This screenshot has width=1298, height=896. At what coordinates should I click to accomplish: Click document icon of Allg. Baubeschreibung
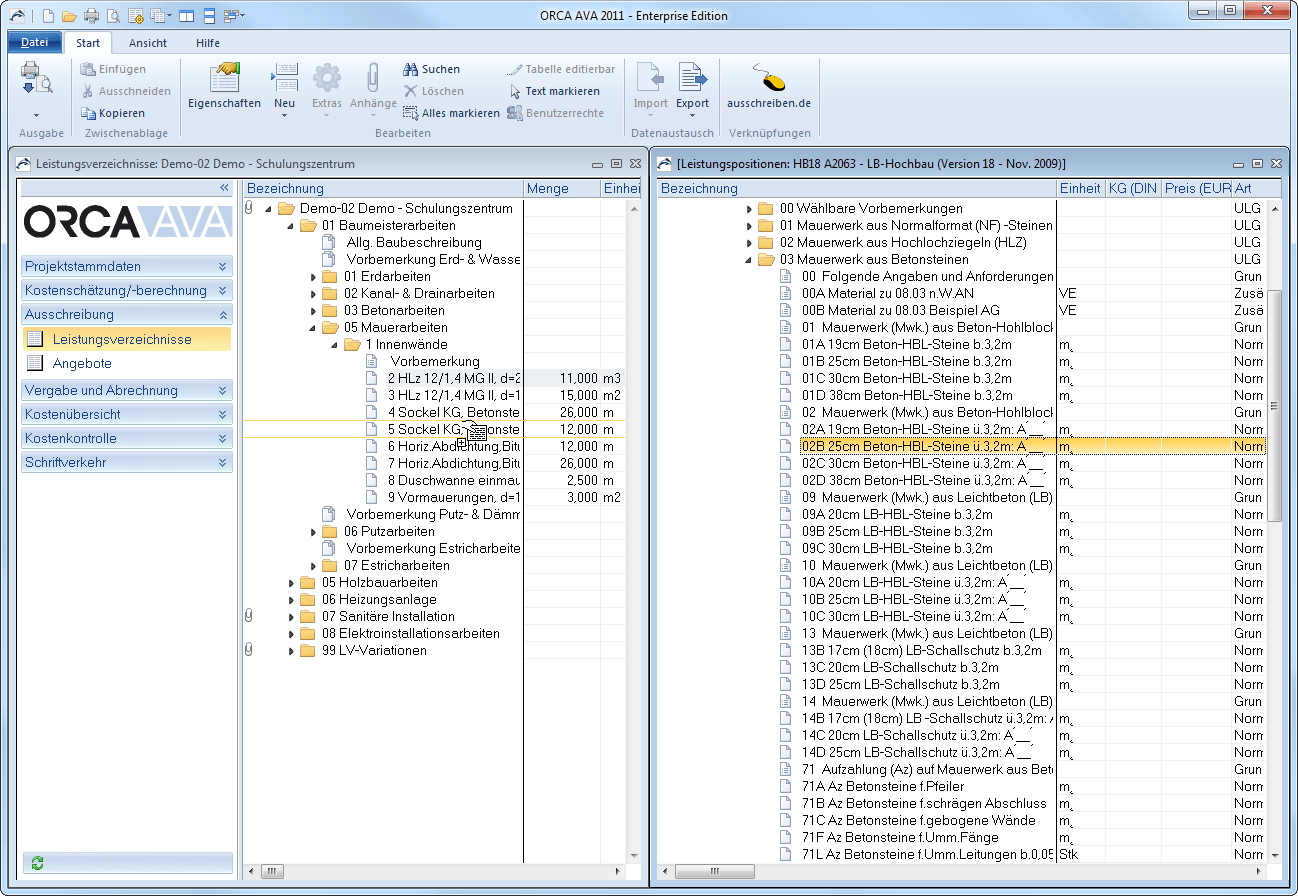328,242
